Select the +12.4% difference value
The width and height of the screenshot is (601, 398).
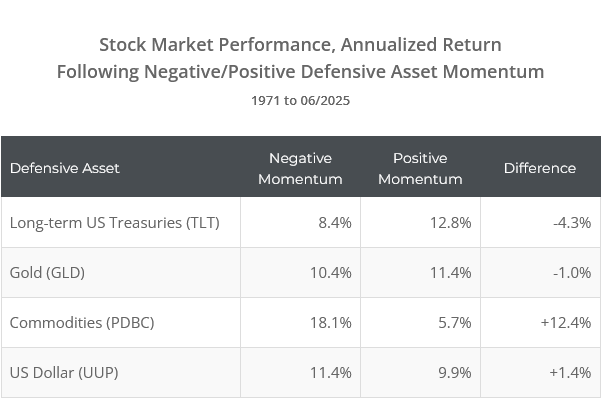tap(566, 323)
